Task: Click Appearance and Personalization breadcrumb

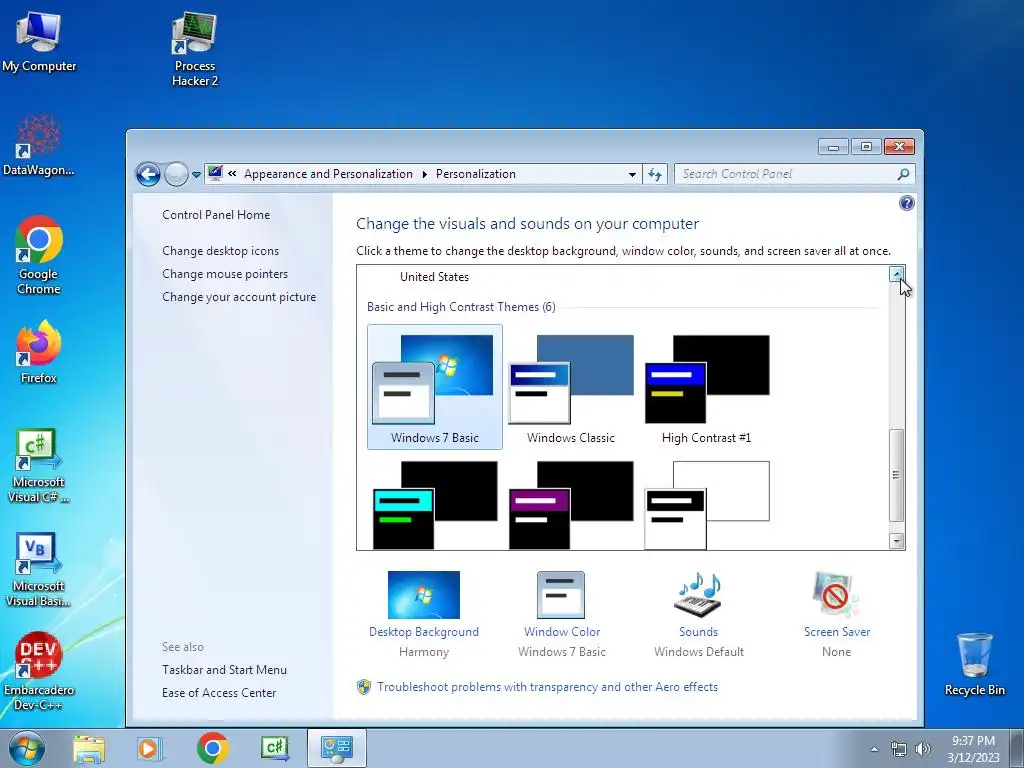Action: point(328,174)
